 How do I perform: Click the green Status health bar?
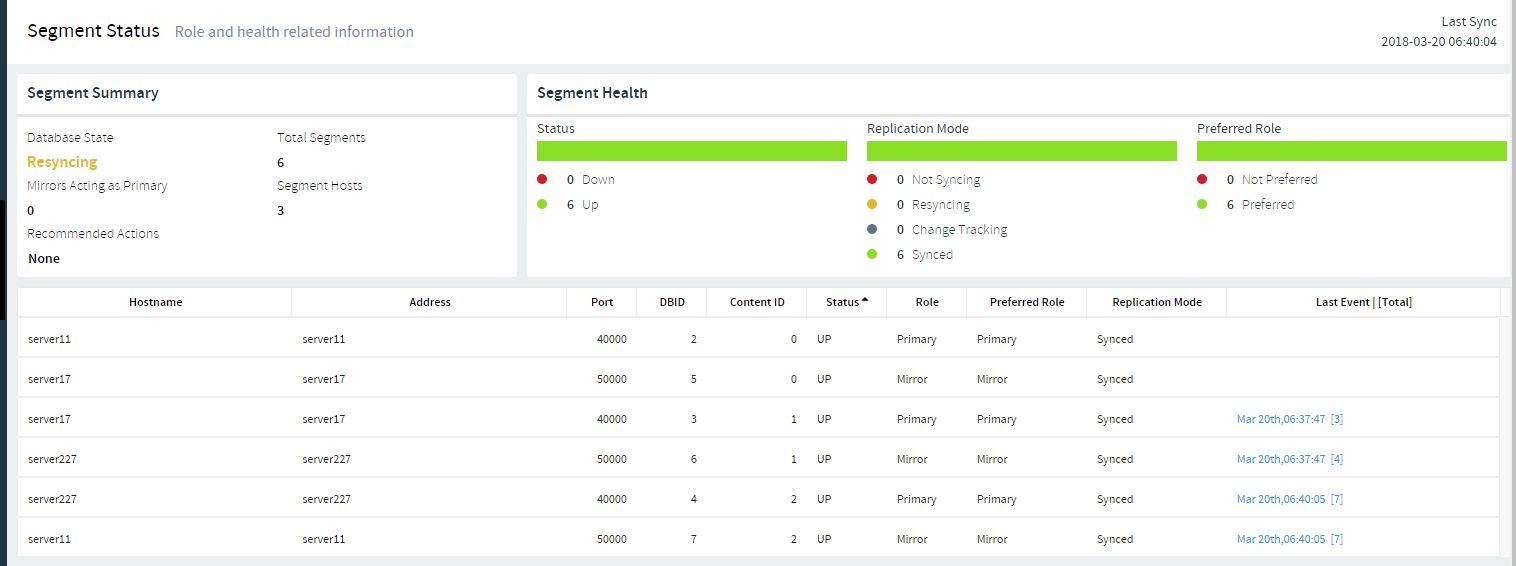coord(691,151)
